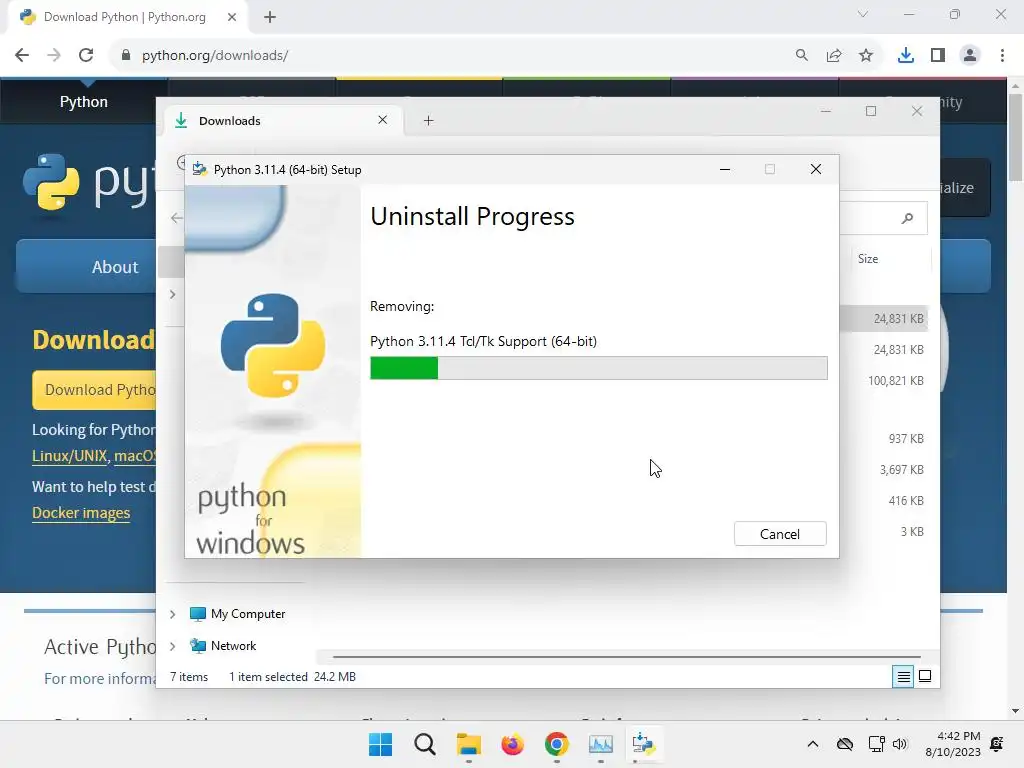Select the 3,697 KB file row
Viewport: 1024px width, 768px height.
click(901, 470)
